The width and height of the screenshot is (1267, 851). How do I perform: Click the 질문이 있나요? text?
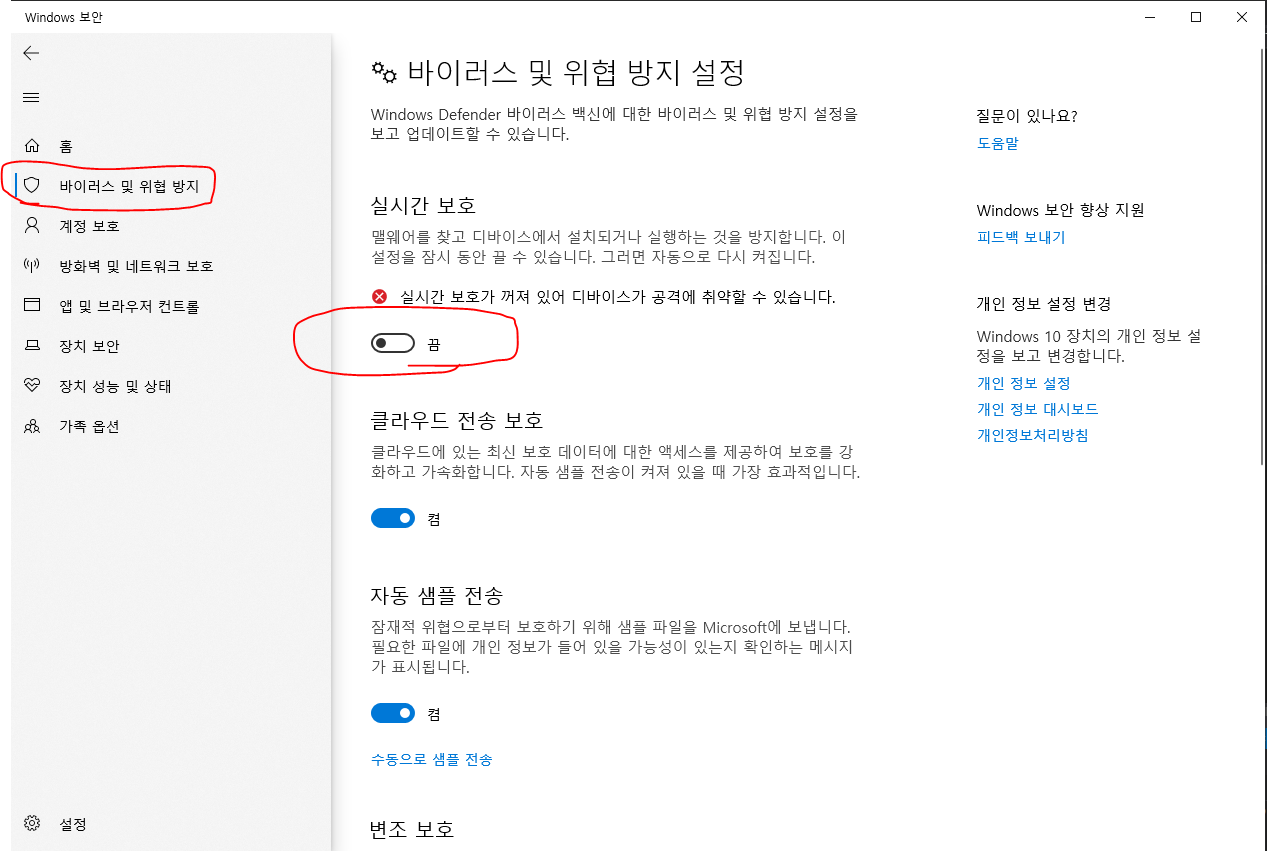point(1027,116)
